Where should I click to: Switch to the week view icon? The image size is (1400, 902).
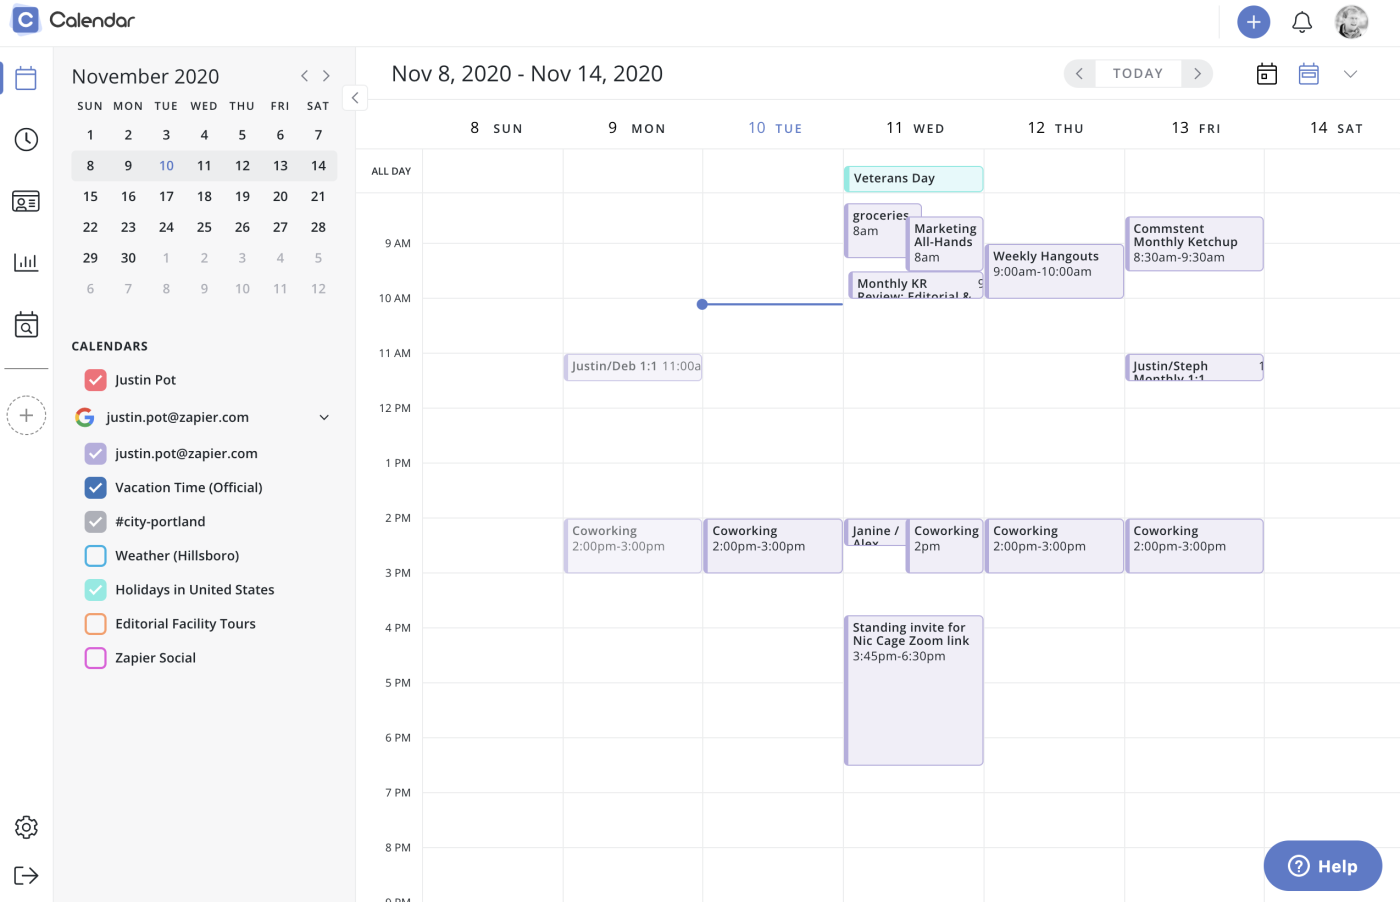point(1309,74)
